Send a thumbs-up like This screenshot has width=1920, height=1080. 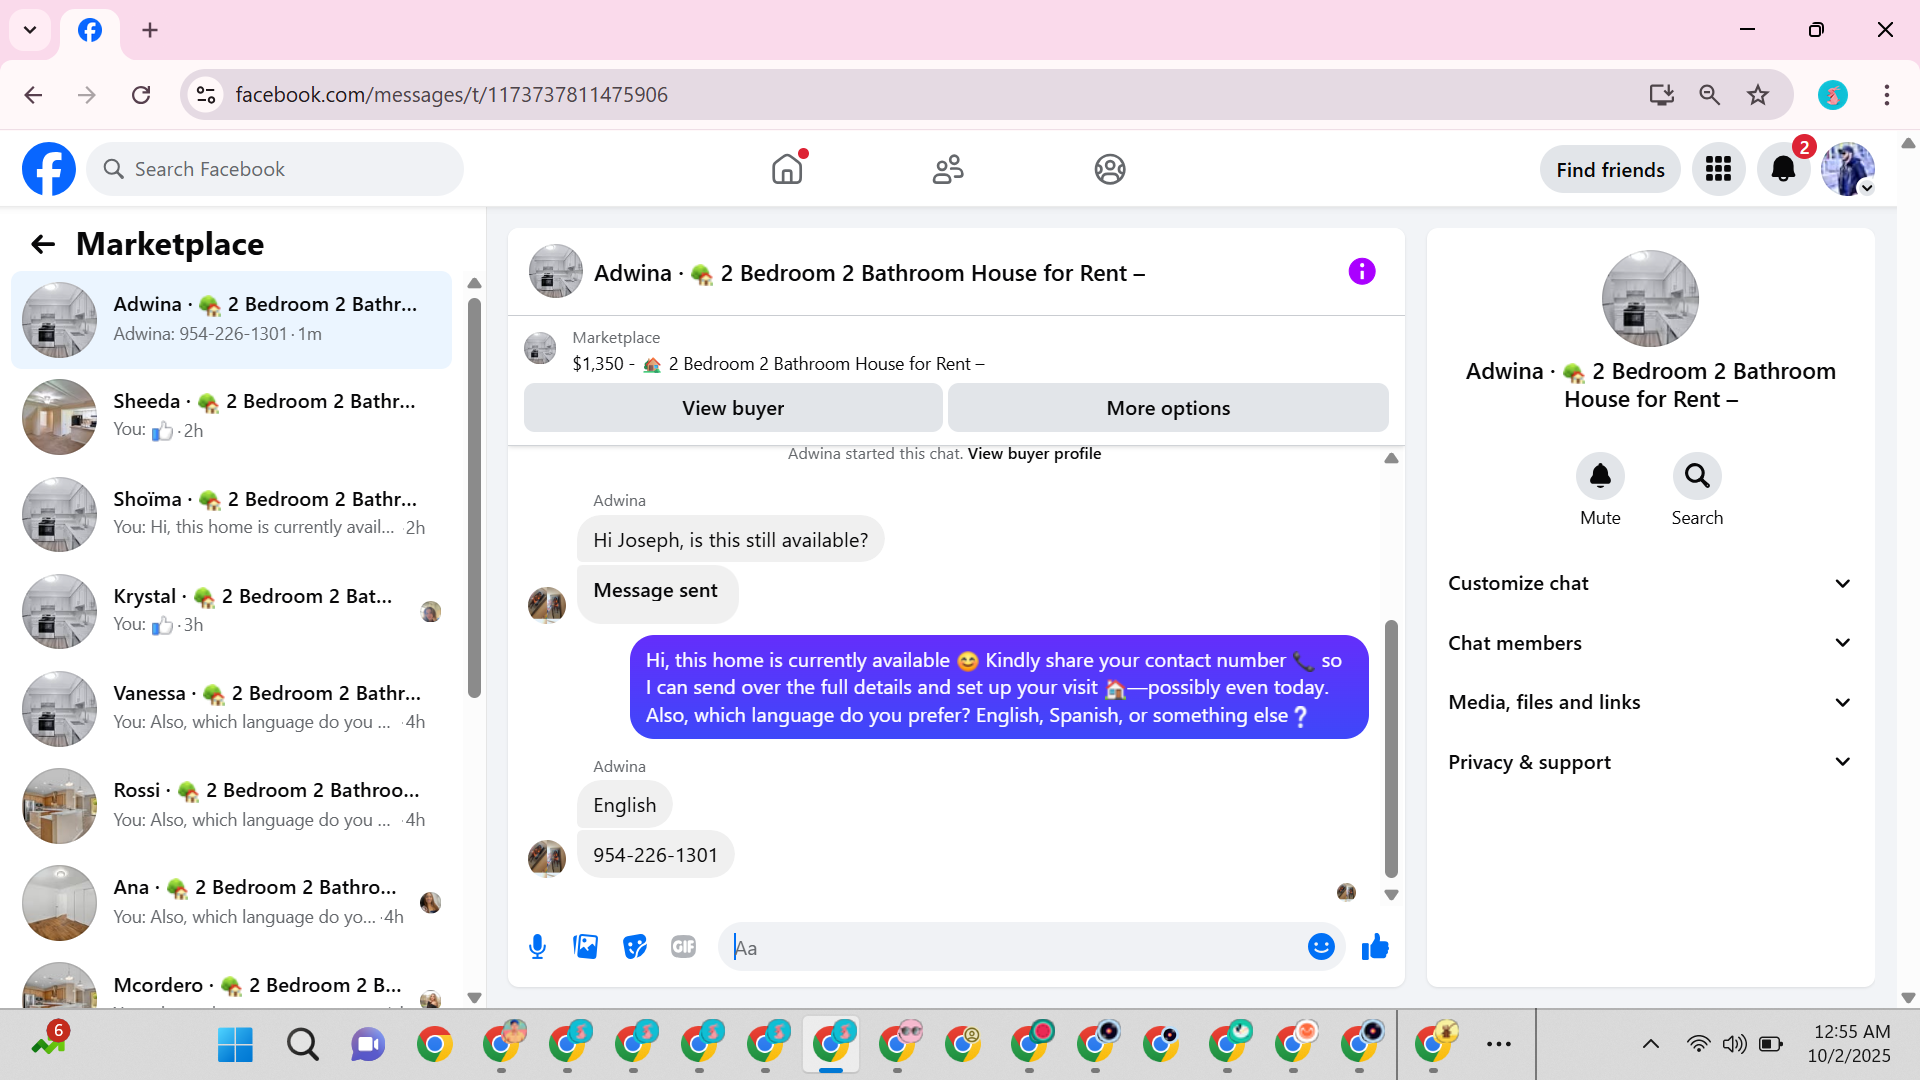pos(1375,947)
